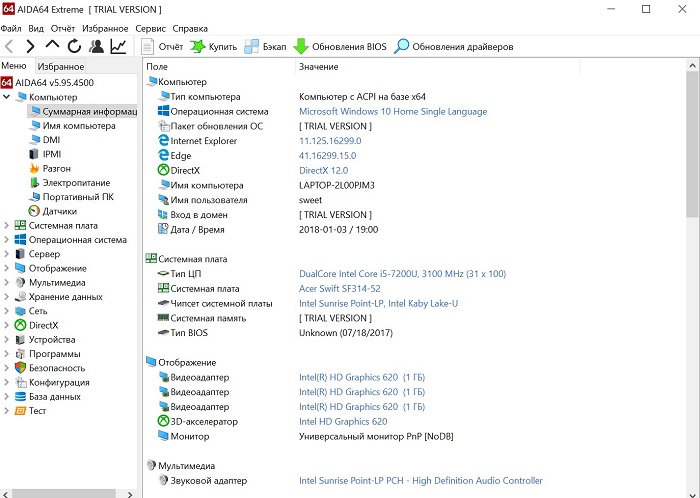
Task: Select the Тип BIOS row
Action: pyautogui.click(x=275, y=333)
